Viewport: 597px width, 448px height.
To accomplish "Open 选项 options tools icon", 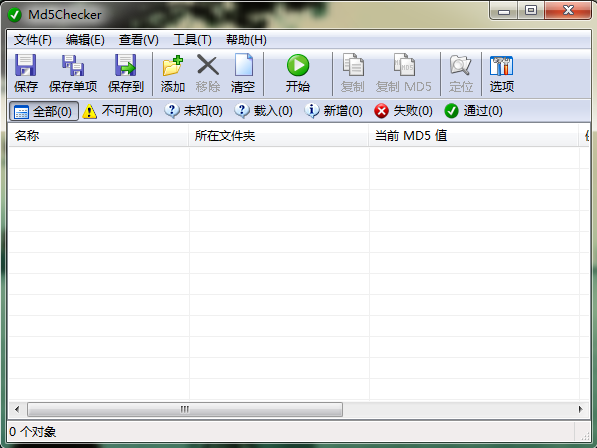I will [x=501, y=65].
